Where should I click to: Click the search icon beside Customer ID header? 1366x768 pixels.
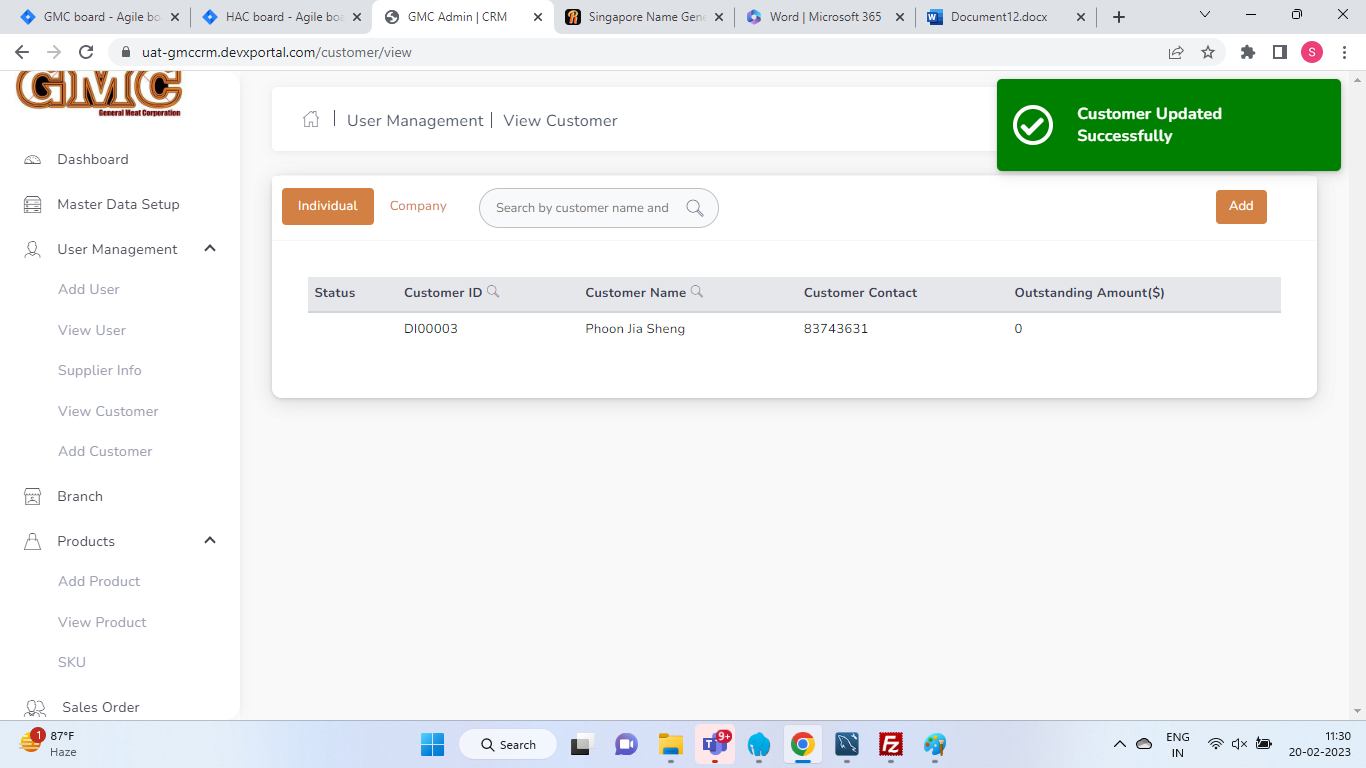click(x=493, y=292)
